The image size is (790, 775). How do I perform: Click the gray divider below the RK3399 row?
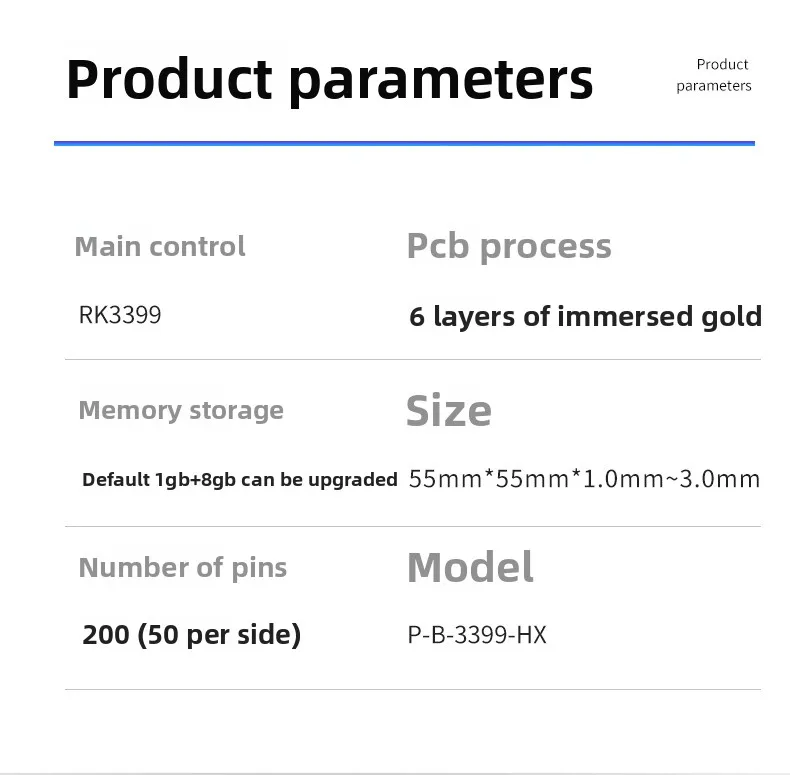[412, 359]
